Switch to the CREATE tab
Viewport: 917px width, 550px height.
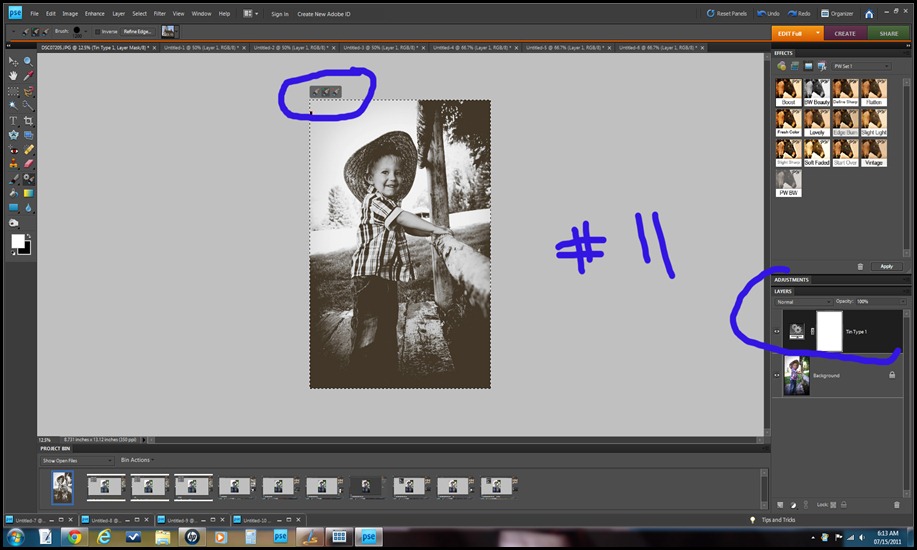(845, 33)
